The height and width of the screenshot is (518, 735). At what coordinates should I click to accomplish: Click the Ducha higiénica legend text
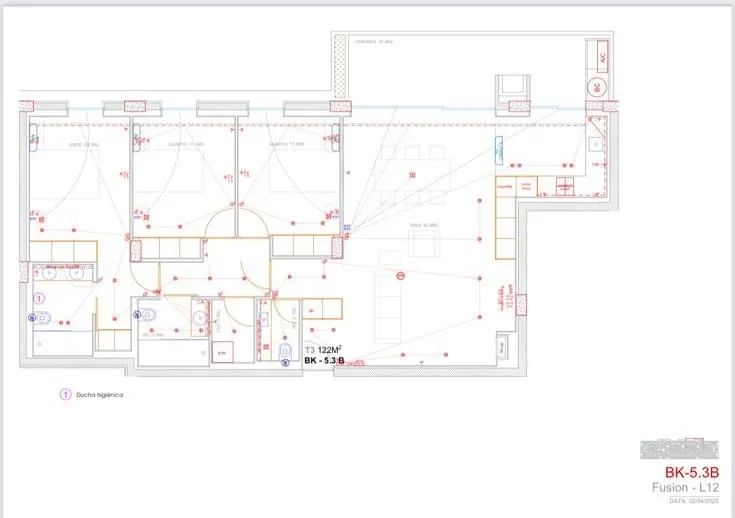[100, 395]
